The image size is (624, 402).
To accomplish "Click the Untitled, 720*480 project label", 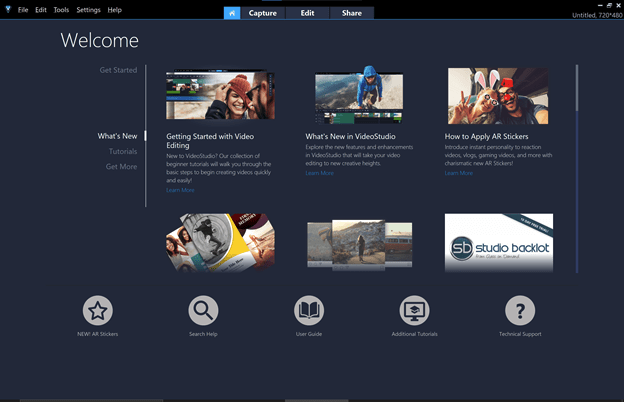I will pos(597,15).
